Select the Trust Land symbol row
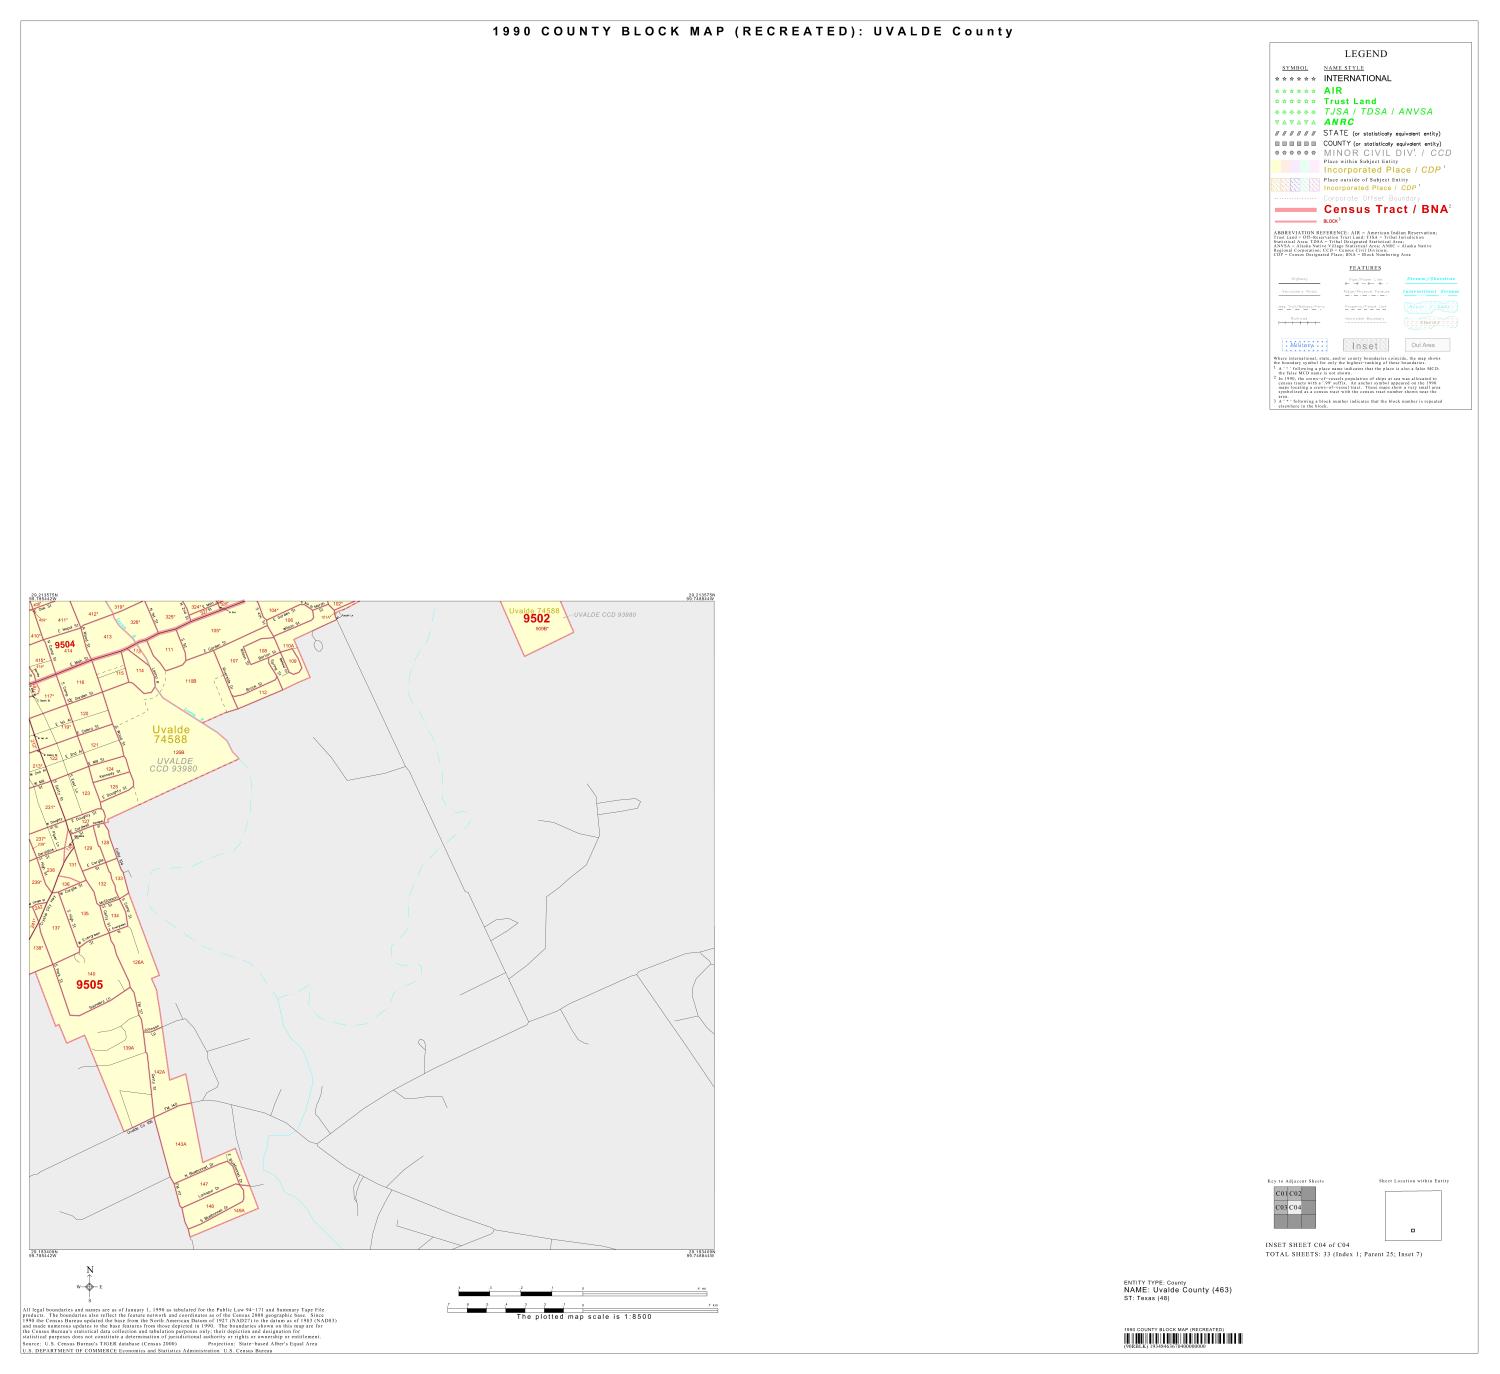This screenshot has width=1500, height=1374. click(1295, 101)
